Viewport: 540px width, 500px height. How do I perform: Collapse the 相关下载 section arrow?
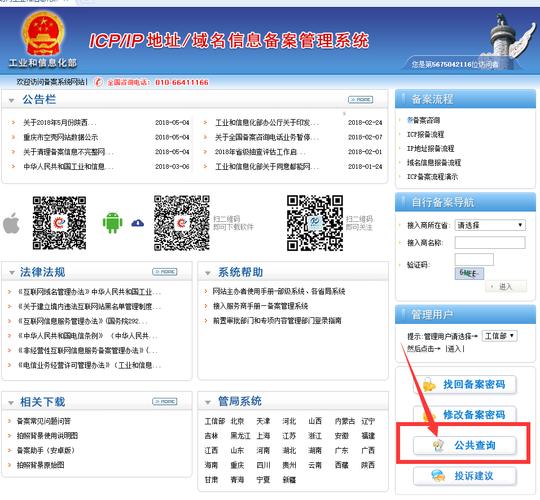click(11, 403)
